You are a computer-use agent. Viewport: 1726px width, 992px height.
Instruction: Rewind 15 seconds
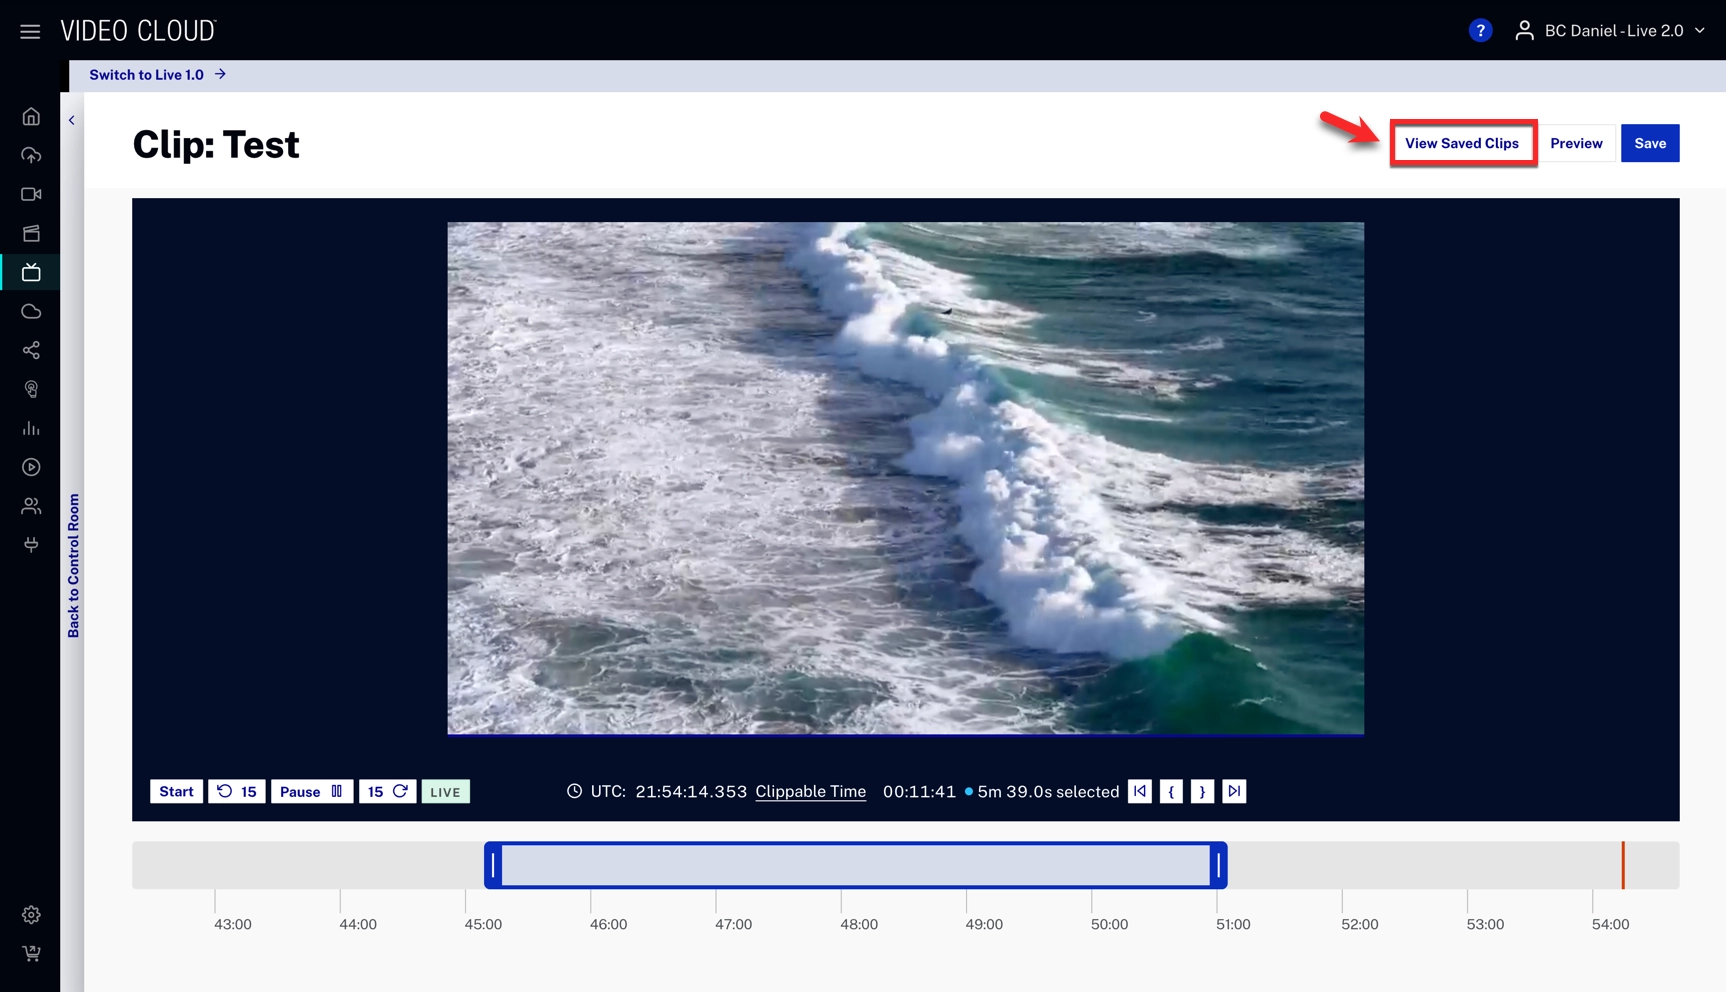pyautogui.click(x=237, y=792)
